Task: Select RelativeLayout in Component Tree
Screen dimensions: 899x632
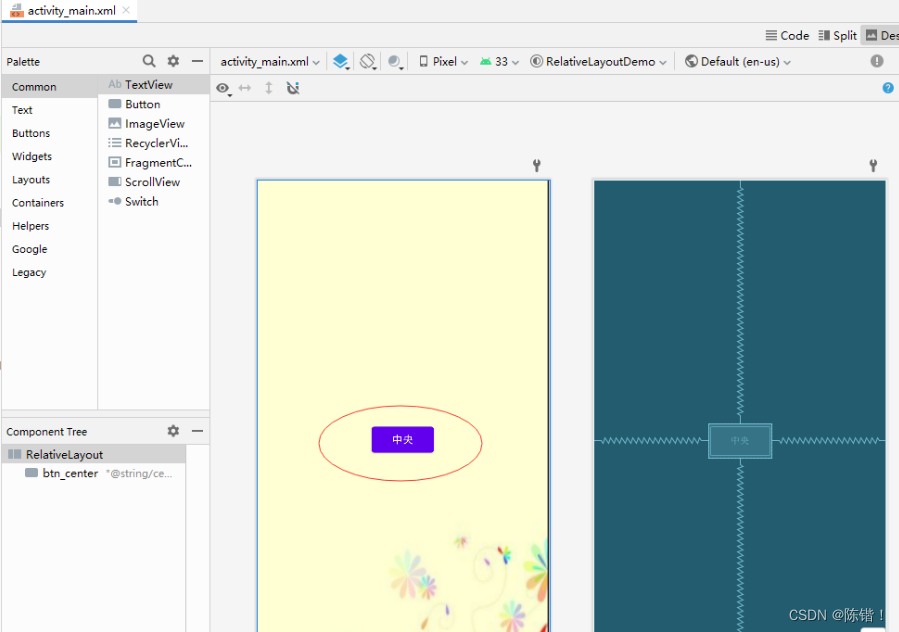Action: (x=94, y=454)
